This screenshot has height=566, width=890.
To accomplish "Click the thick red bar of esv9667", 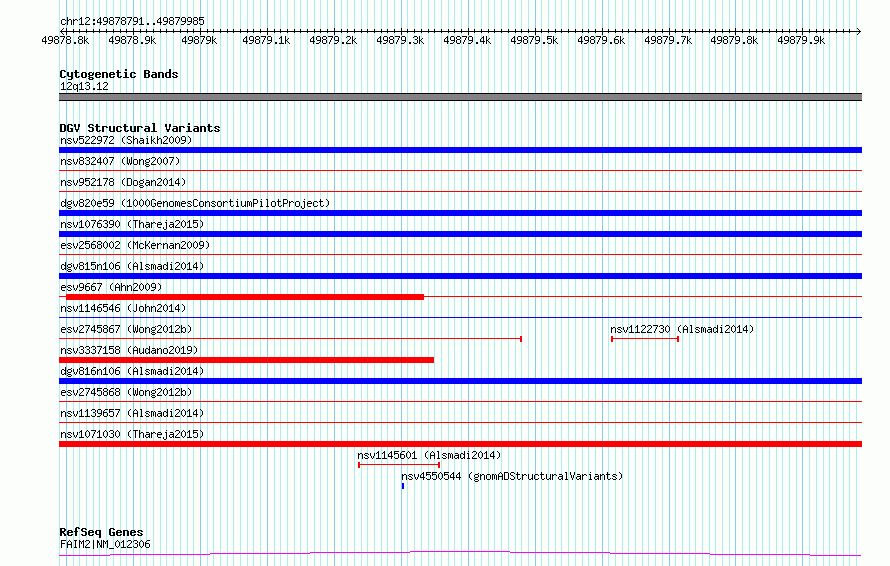I will click(245, 297).
